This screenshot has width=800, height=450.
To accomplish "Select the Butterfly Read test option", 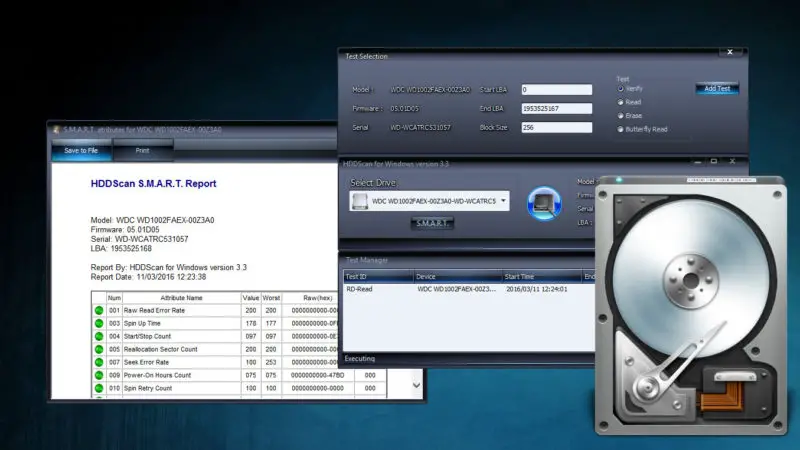I will point(620,130).
